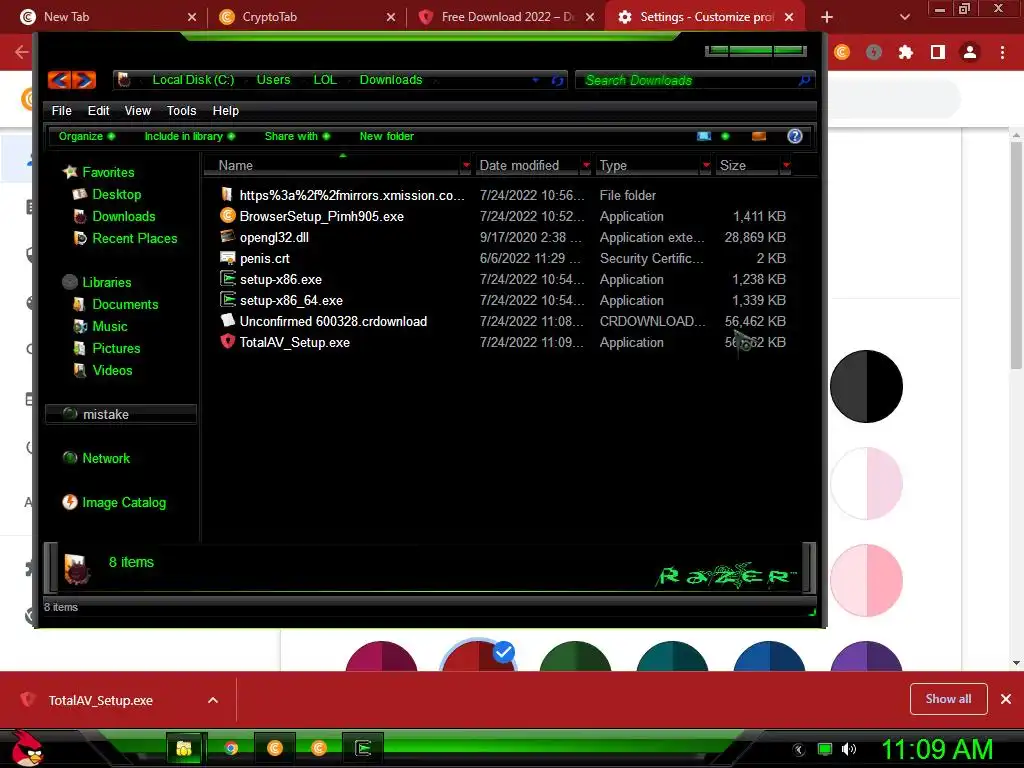
Task: Expand the TotalAV_Setup.exe download options chevron
Action: (x=213, y=700)
